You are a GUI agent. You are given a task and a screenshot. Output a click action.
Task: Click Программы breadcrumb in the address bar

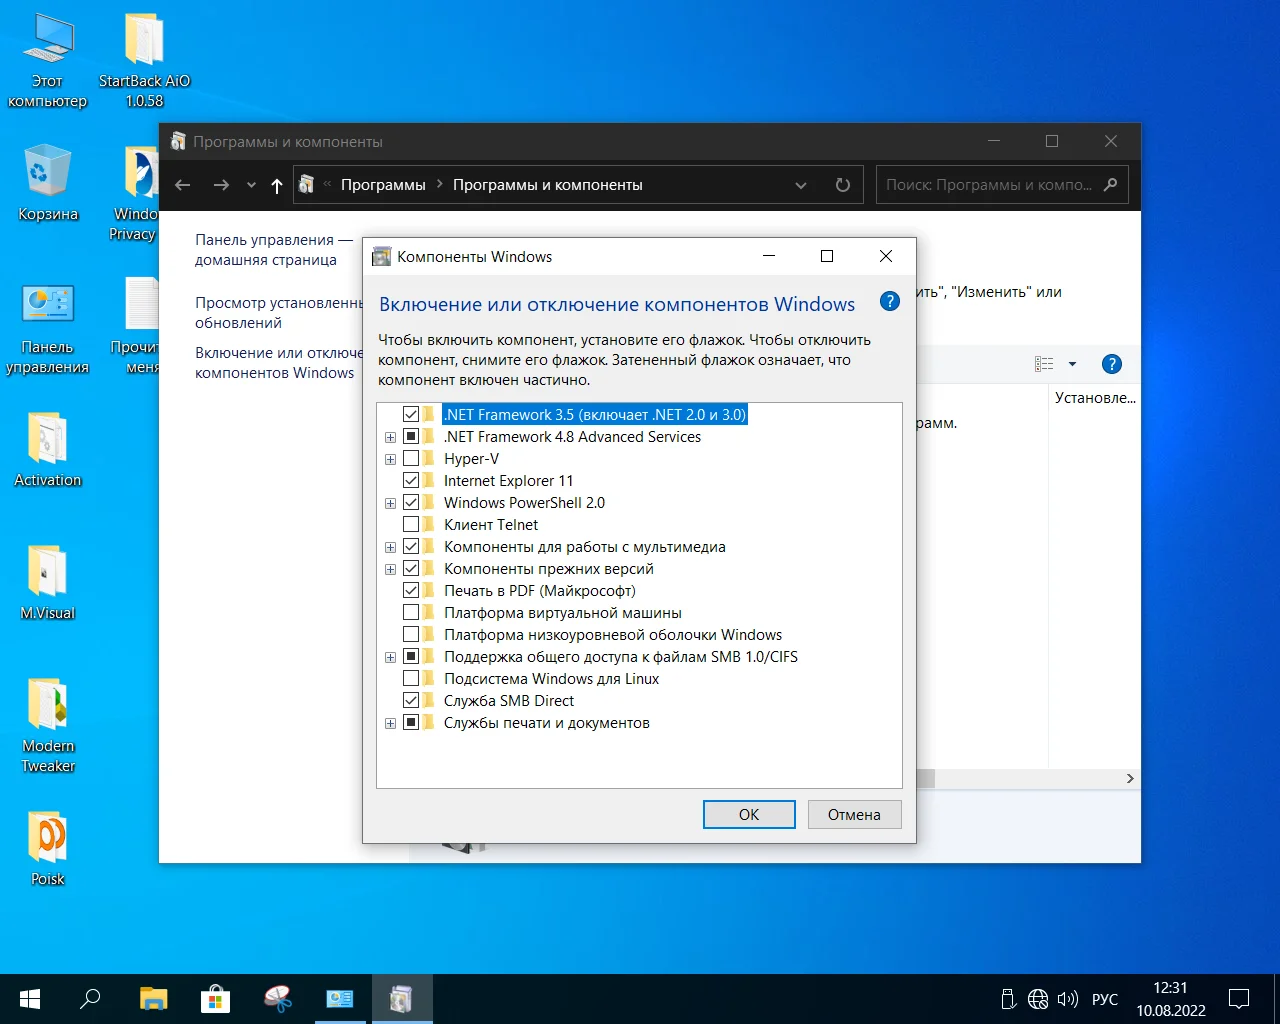point(383,185)
